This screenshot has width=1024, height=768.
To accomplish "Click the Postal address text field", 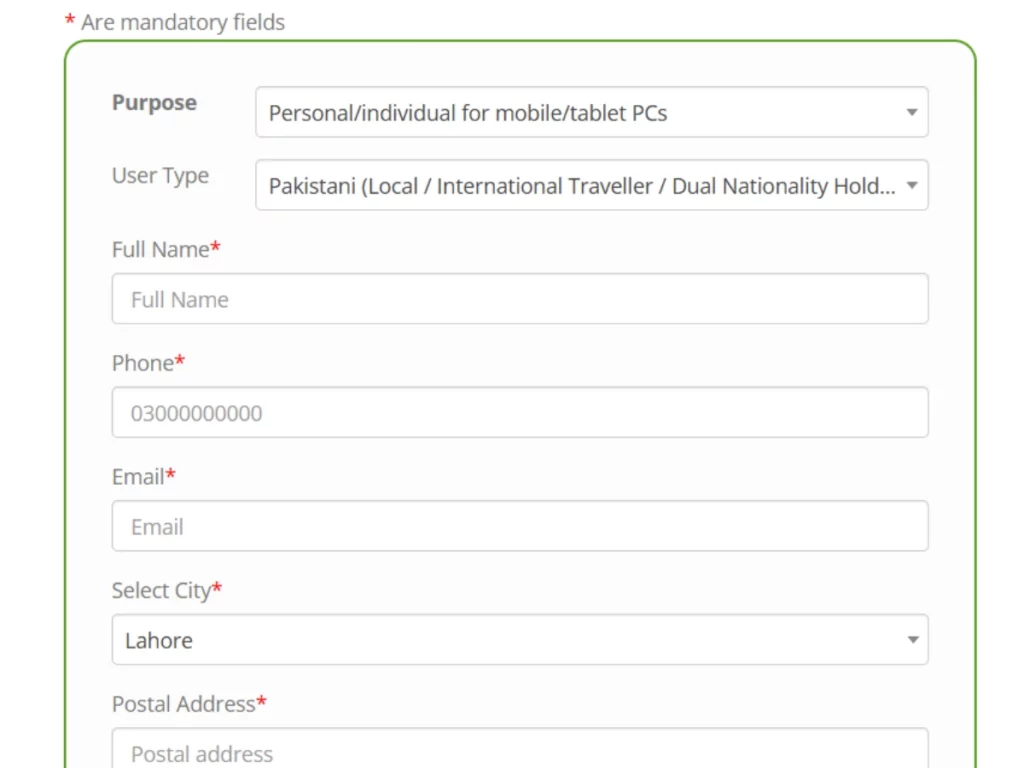I will click(x=519, y=752).
